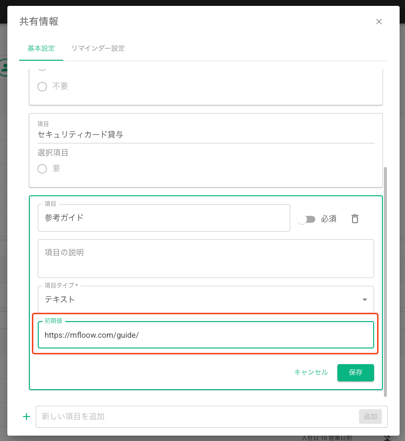Toggle the 必須 required switch
405x441 pixels.
pyautogui.click(x=307, y=219)
